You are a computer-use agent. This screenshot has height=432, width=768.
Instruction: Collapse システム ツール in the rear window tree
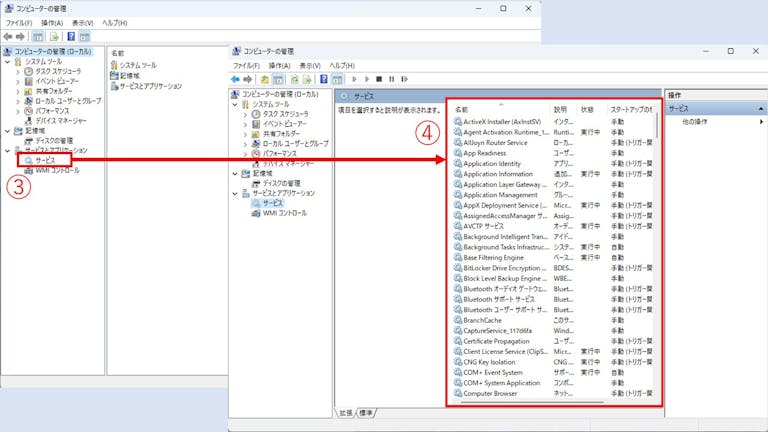tap(7, 62)
